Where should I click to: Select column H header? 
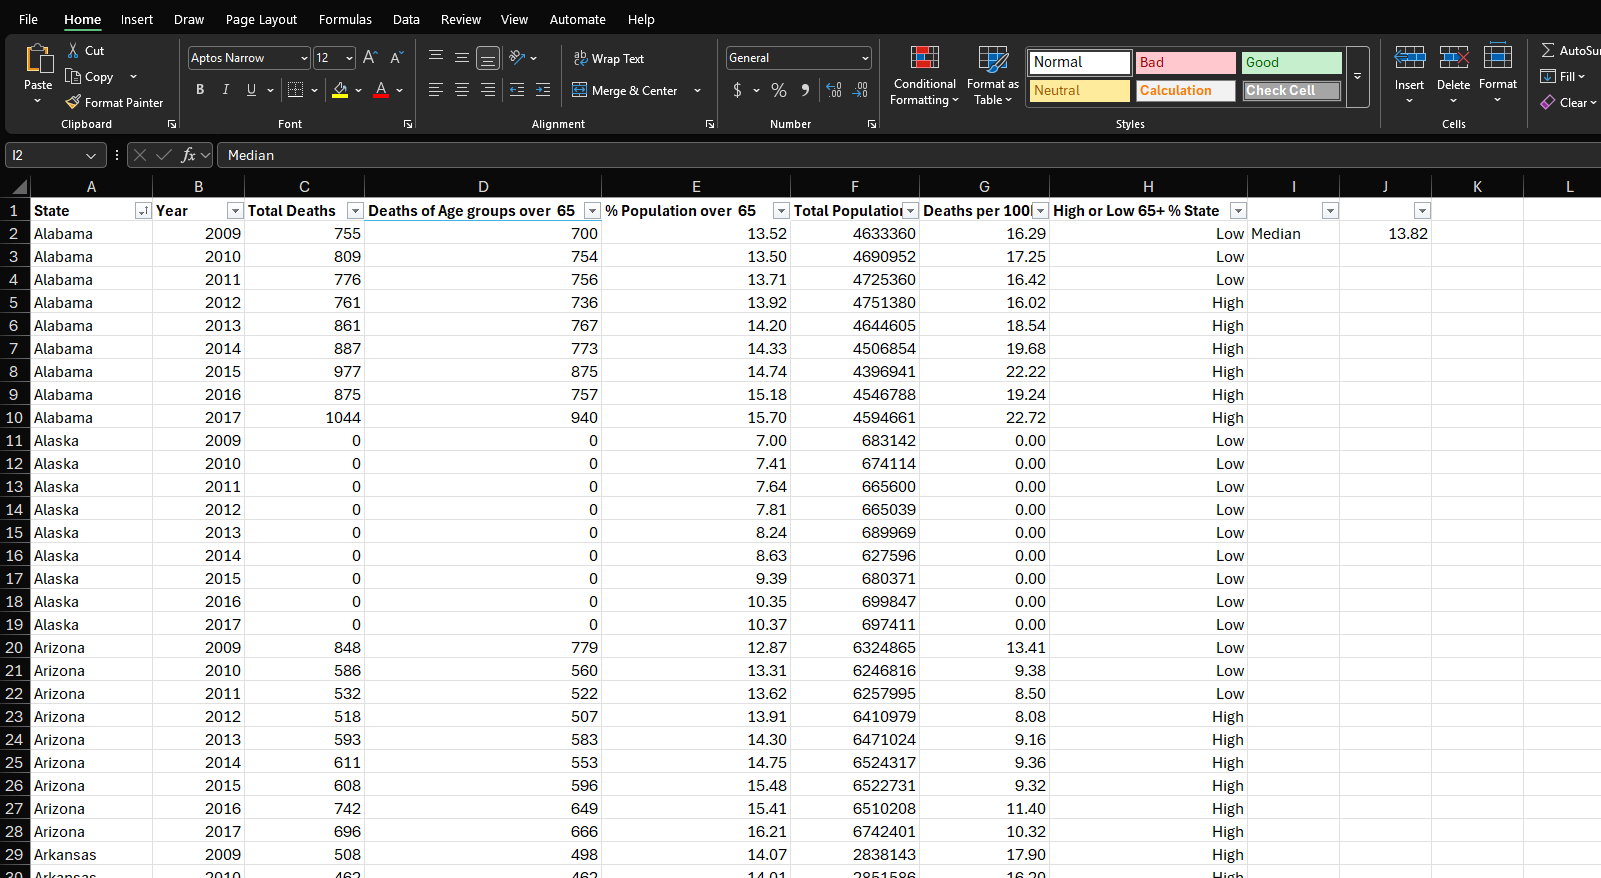click(1148, 187)
